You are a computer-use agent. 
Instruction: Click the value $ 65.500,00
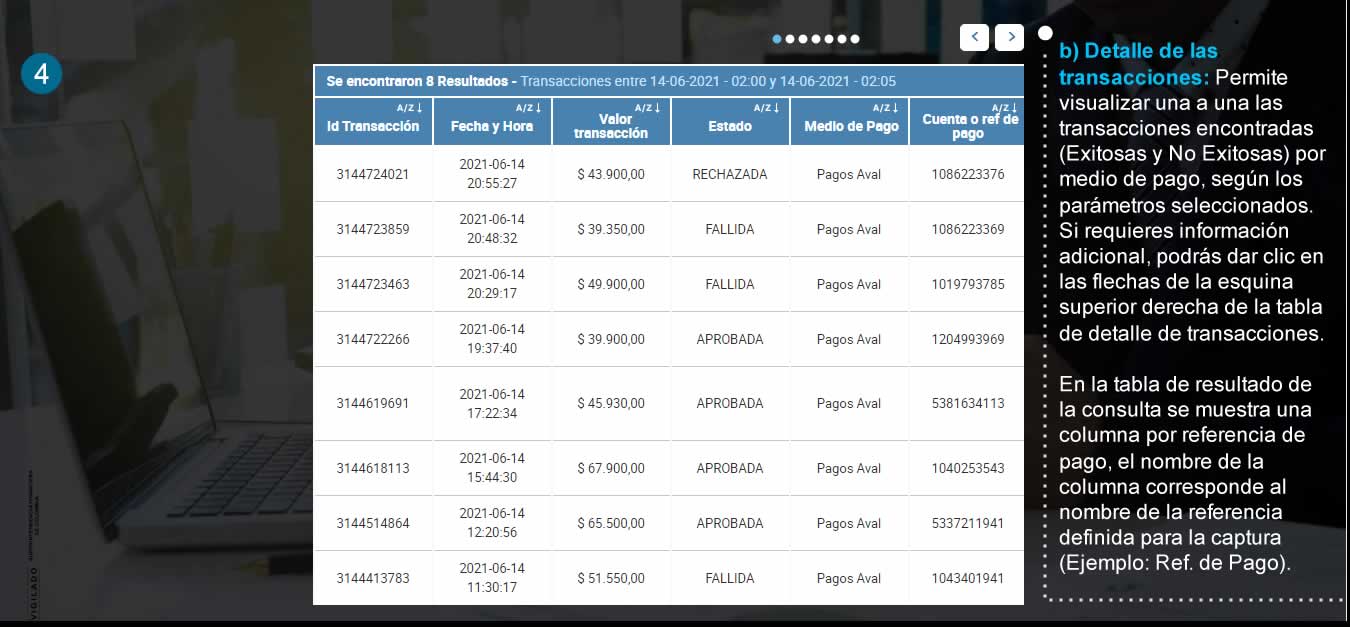[611, 523]
